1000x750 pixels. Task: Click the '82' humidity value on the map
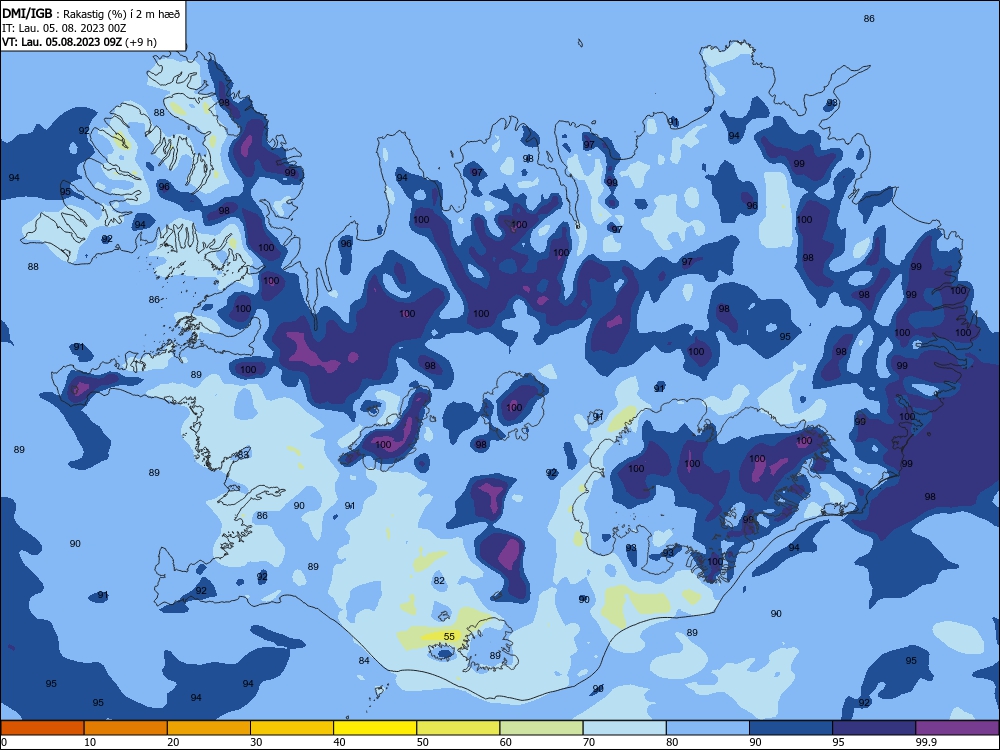pyautogui.click(x=439, y=580)
